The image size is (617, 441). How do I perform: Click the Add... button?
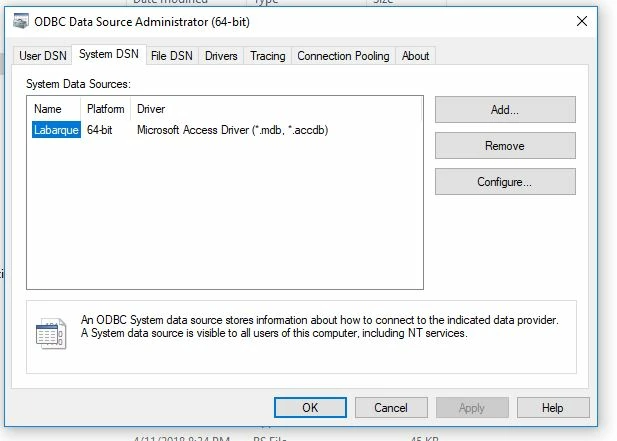pyautogui.click(x=505, y=110)
